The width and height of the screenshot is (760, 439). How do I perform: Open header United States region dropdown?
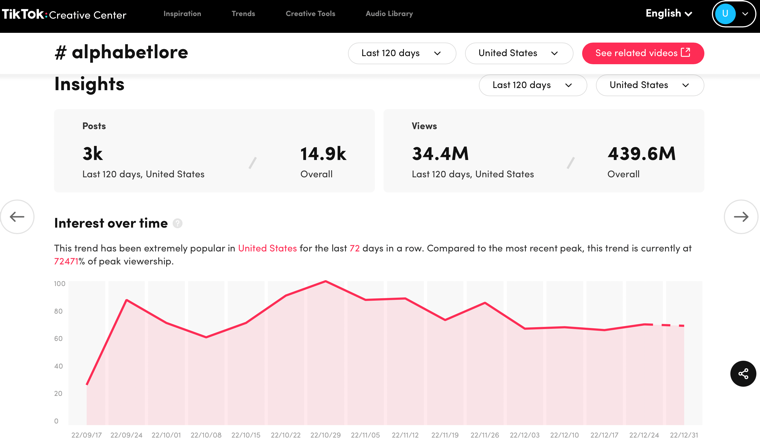(x=519, y=53)
